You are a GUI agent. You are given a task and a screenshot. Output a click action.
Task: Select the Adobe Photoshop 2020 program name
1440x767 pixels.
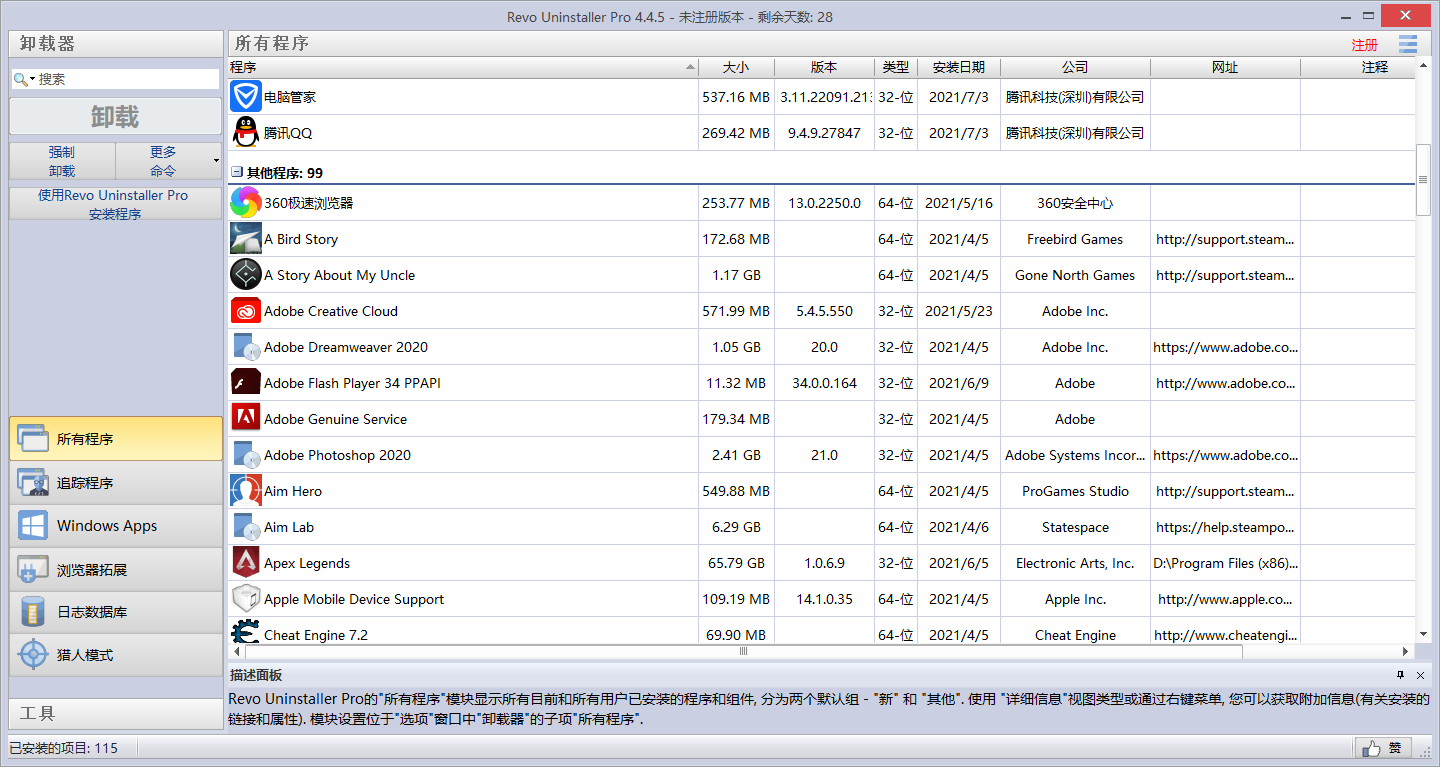(337, 455)
